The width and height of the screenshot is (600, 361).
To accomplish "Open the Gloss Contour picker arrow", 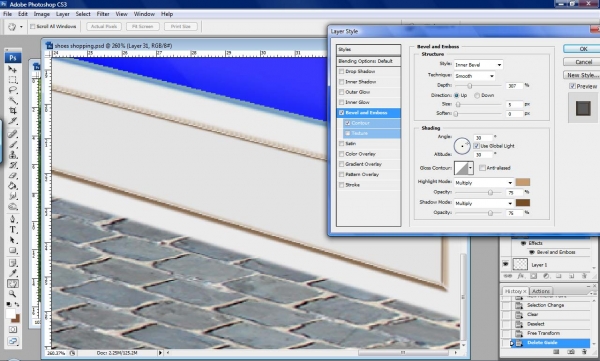I will [470, 168].
